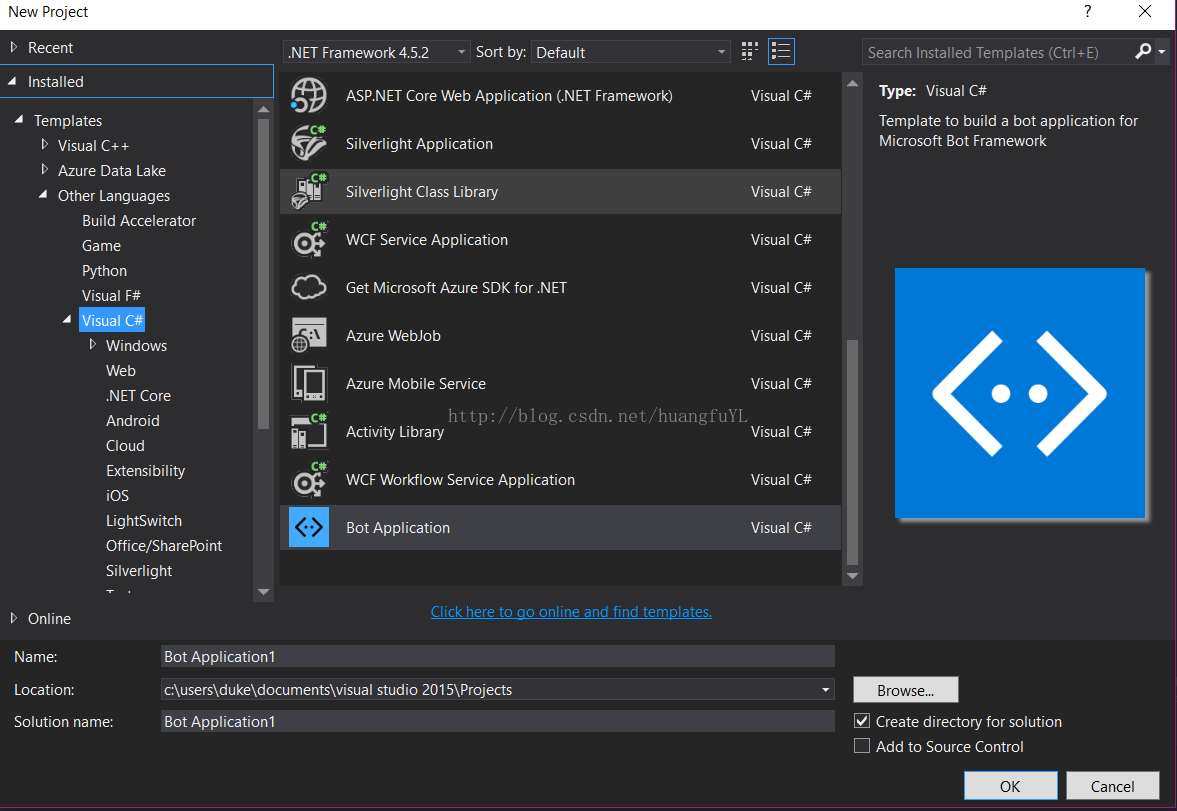This screenshot has width=1177, height=811.
Task: Select the Office/SharePoint category
Action: coord(164,546)
